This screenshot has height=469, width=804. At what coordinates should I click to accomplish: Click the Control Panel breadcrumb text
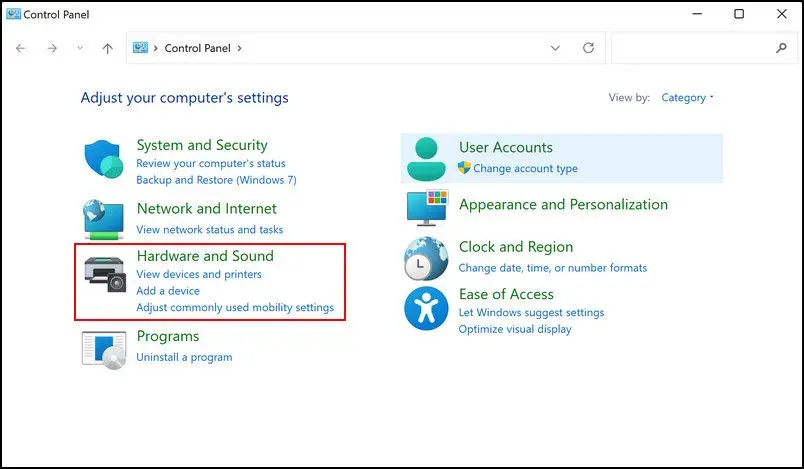[x=197, y=48]
